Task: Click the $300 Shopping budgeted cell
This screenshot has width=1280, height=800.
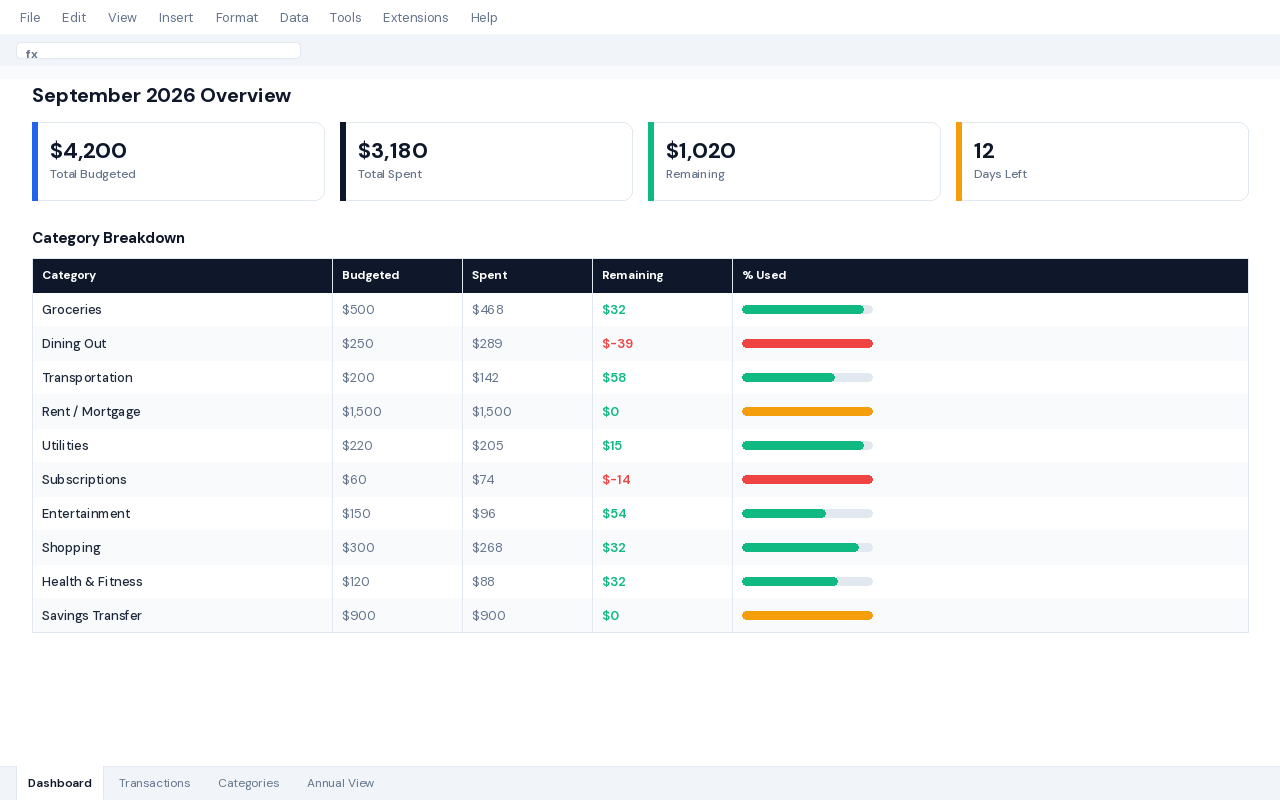Action: tap(397, 548)
